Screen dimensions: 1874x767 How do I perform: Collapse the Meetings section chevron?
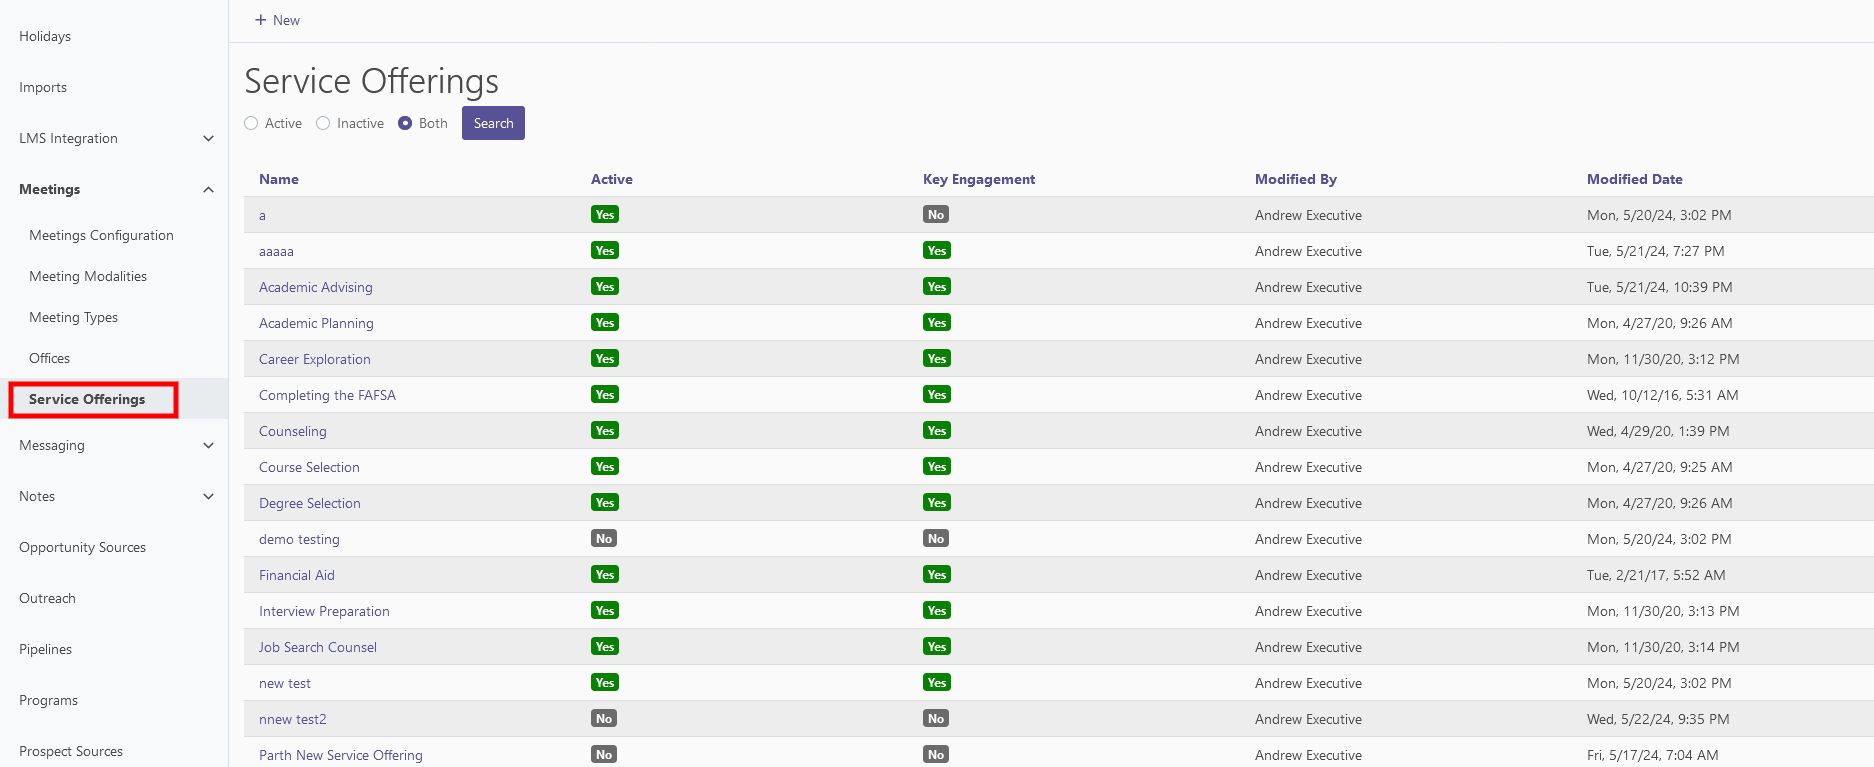click(208, 189)
